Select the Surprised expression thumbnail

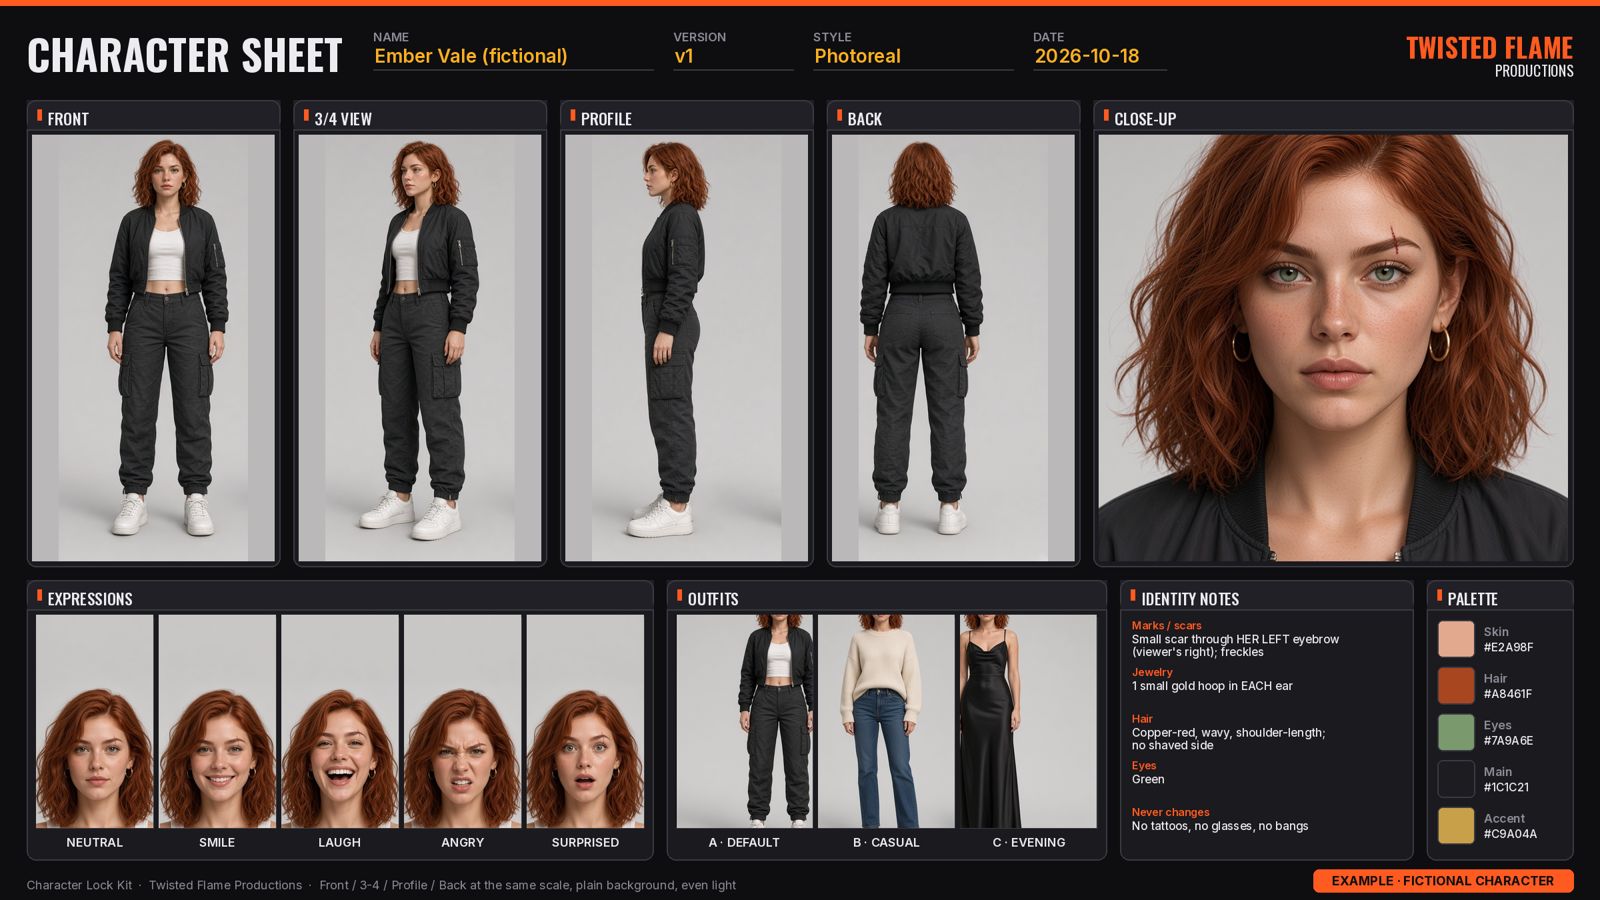click(585, 721)
